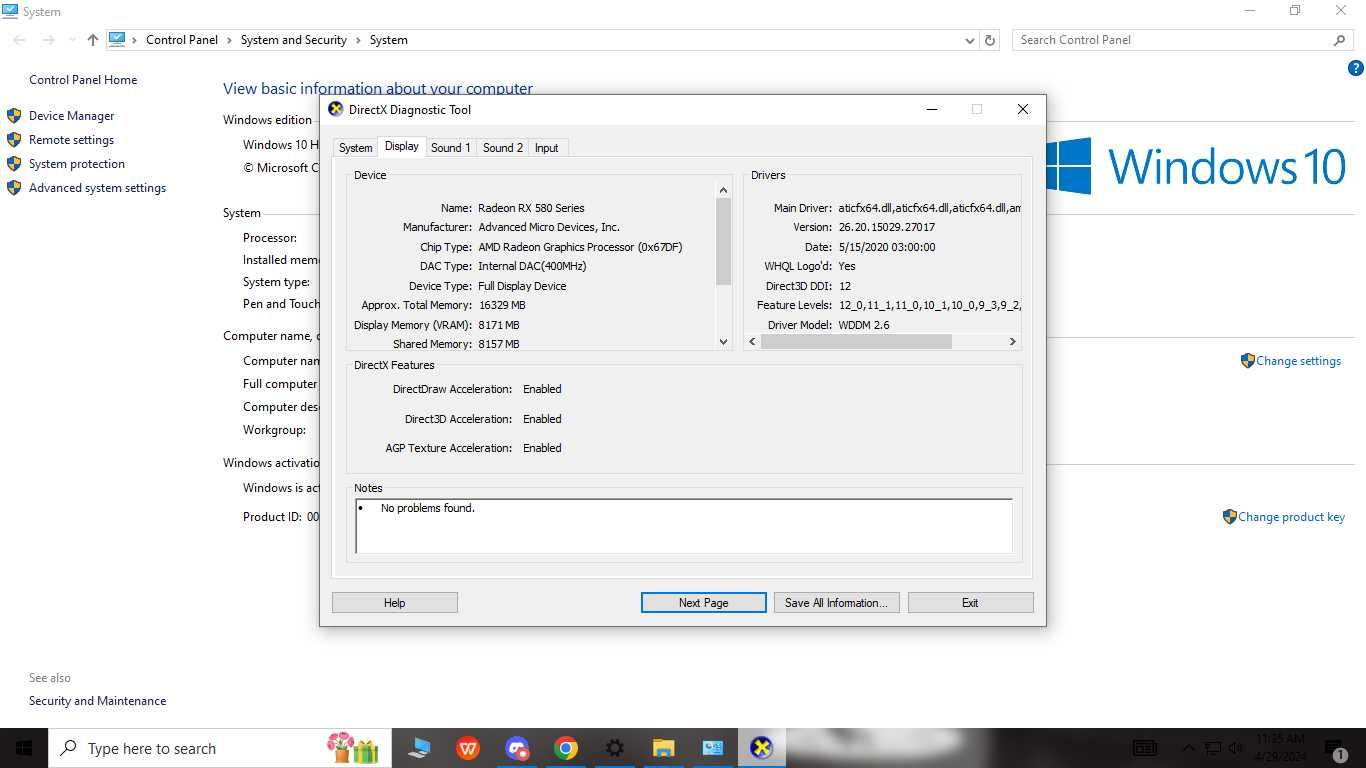Click the DirectX Diagnostic Tool title icon
The width and height of the screenshot is (1366, 768).
pyautogui.click(x=336, y=110)
